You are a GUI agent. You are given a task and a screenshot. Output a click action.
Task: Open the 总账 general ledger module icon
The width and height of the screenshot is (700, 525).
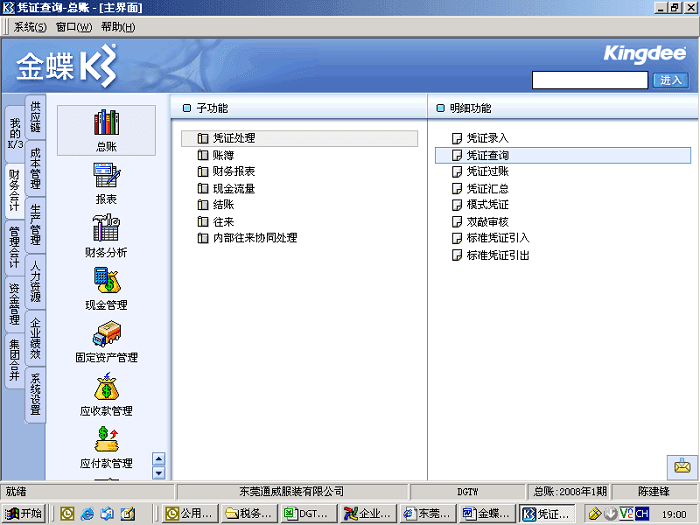pyautogui.click(x=106, y=130)
